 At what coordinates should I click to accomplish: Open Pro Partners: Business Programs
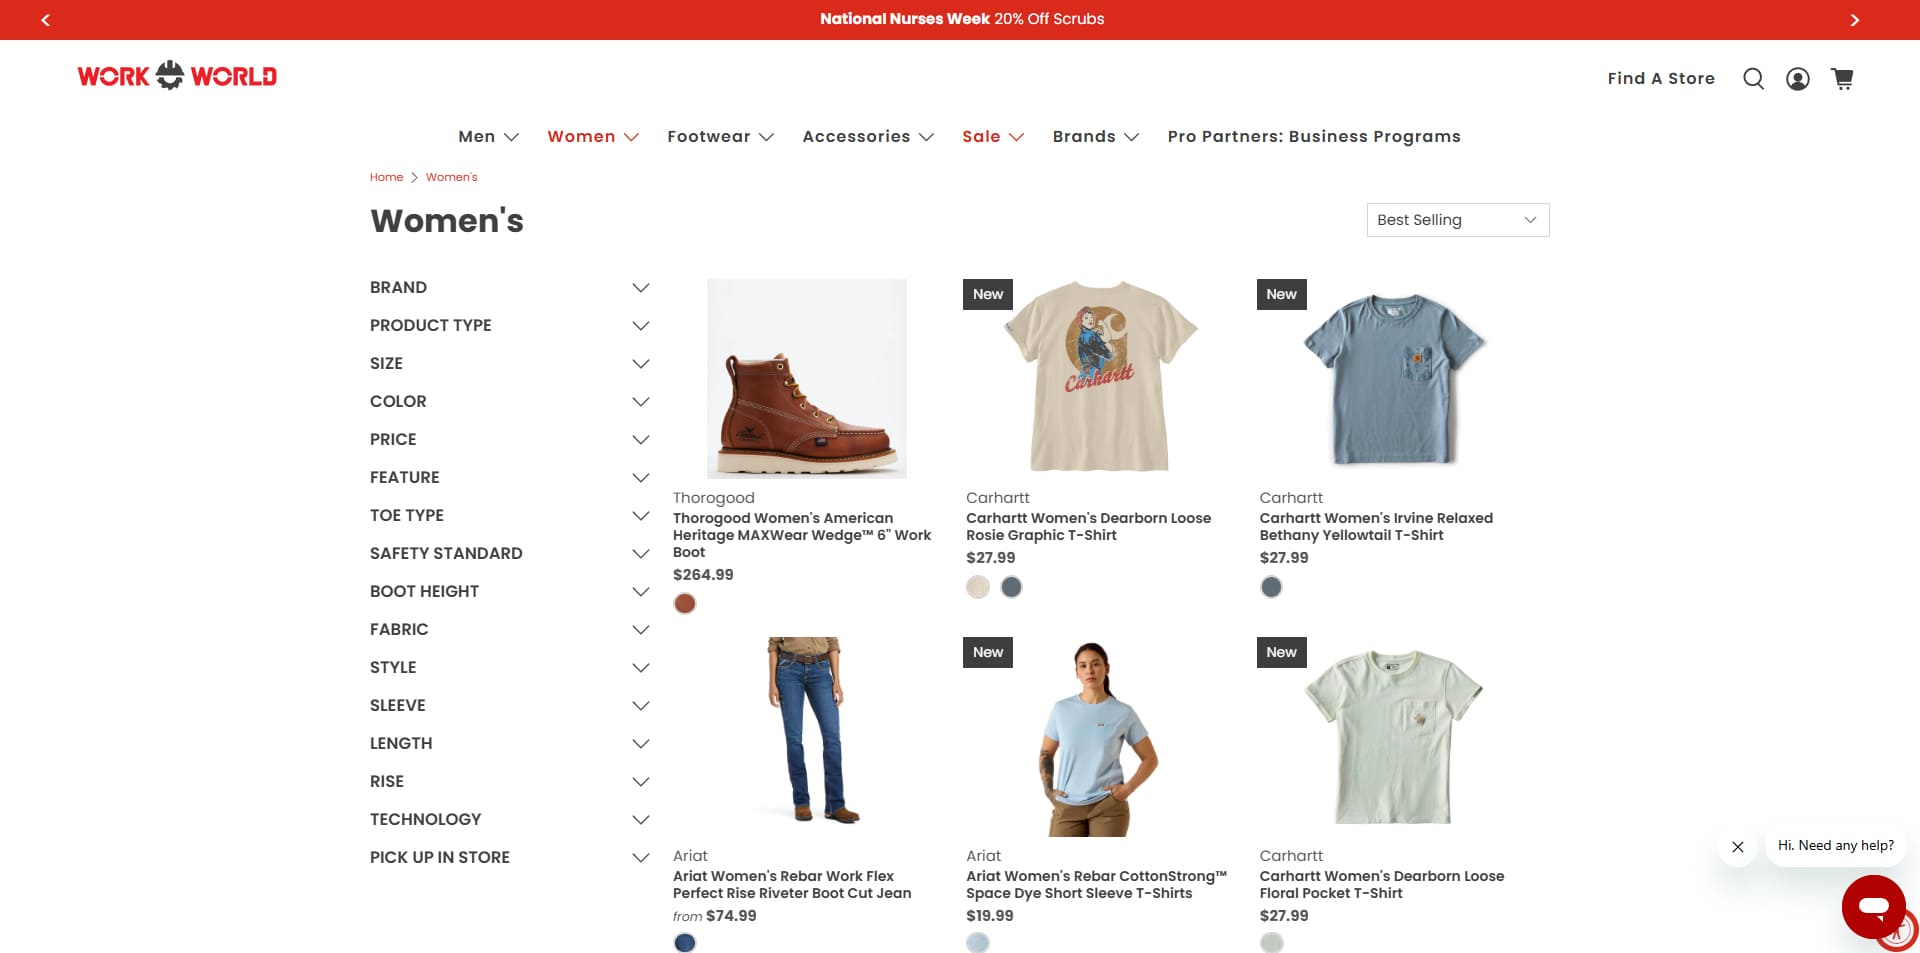point(1314,137)
